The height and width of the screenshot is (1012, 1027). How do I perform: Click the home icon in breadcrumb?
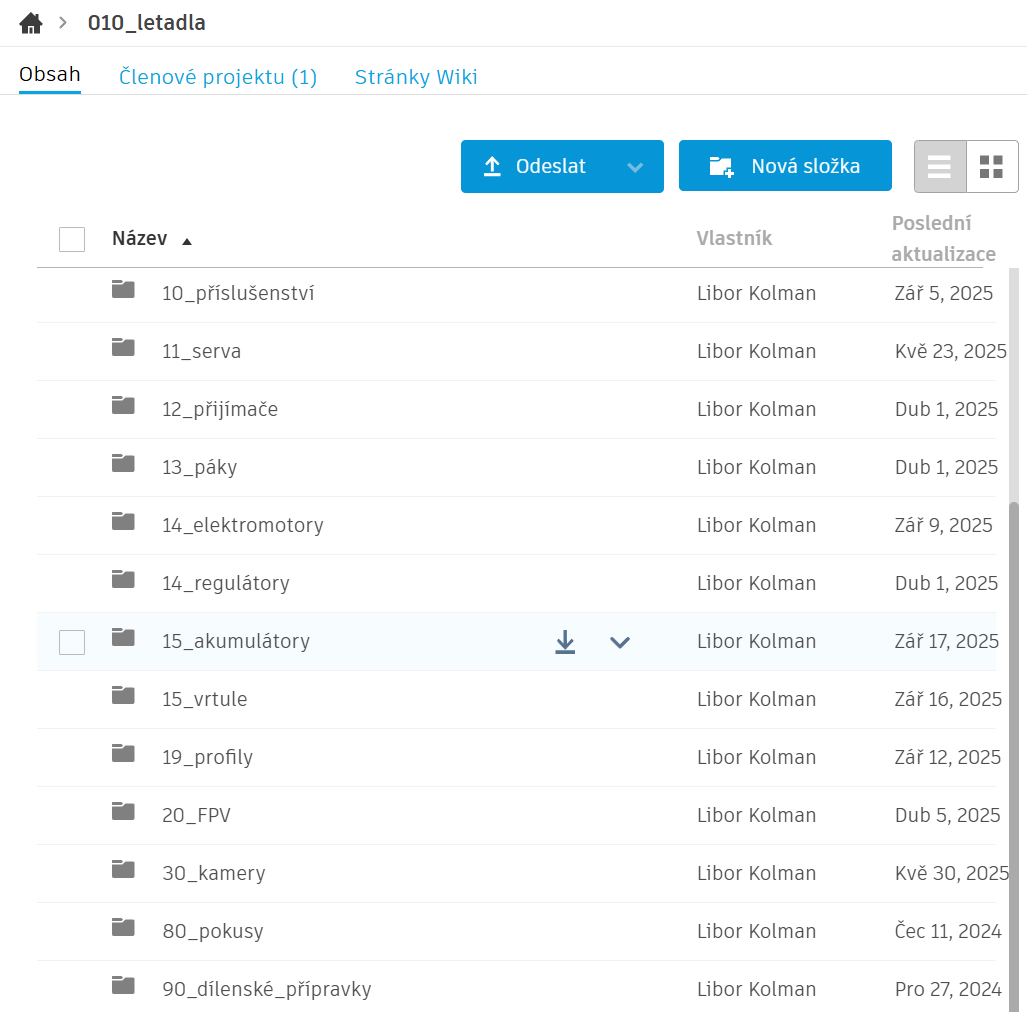(31, 23)
